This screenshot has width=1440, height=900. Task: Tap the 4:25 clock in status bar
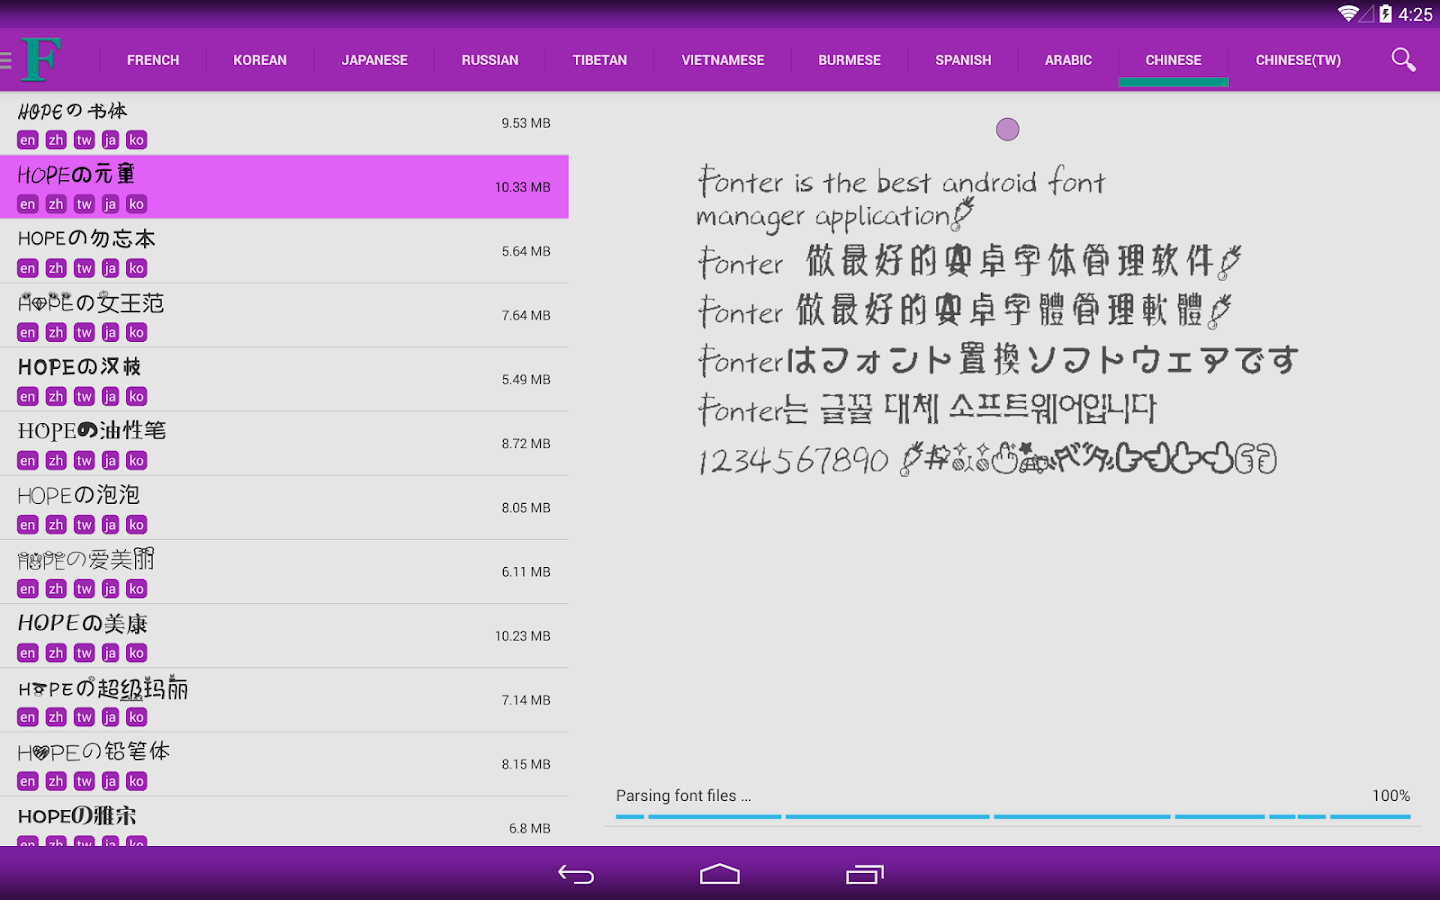click(x=1415, y=14)
